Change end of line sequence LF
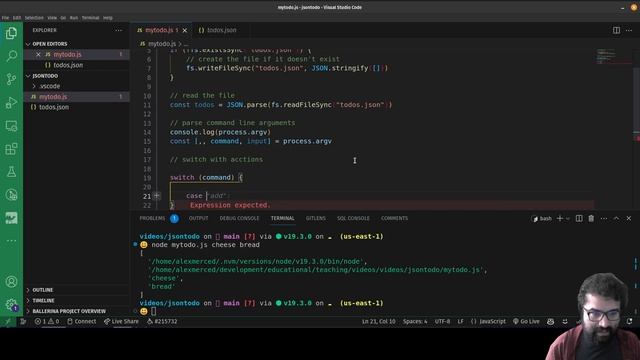The width and height of the screenshot is (640, 360). click(x=460, y=322)
